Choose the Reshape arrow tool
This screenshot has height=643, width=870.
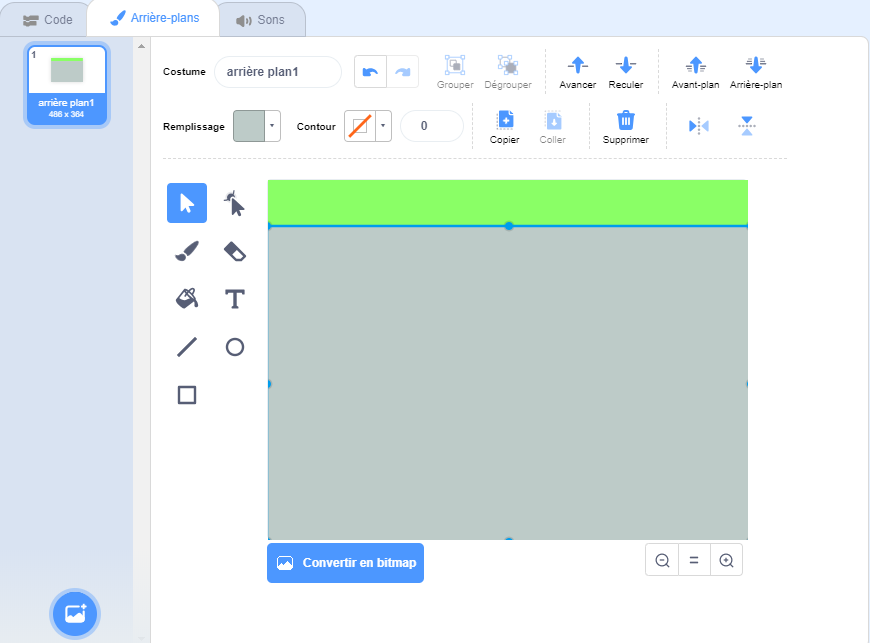[x=234, y=203]
